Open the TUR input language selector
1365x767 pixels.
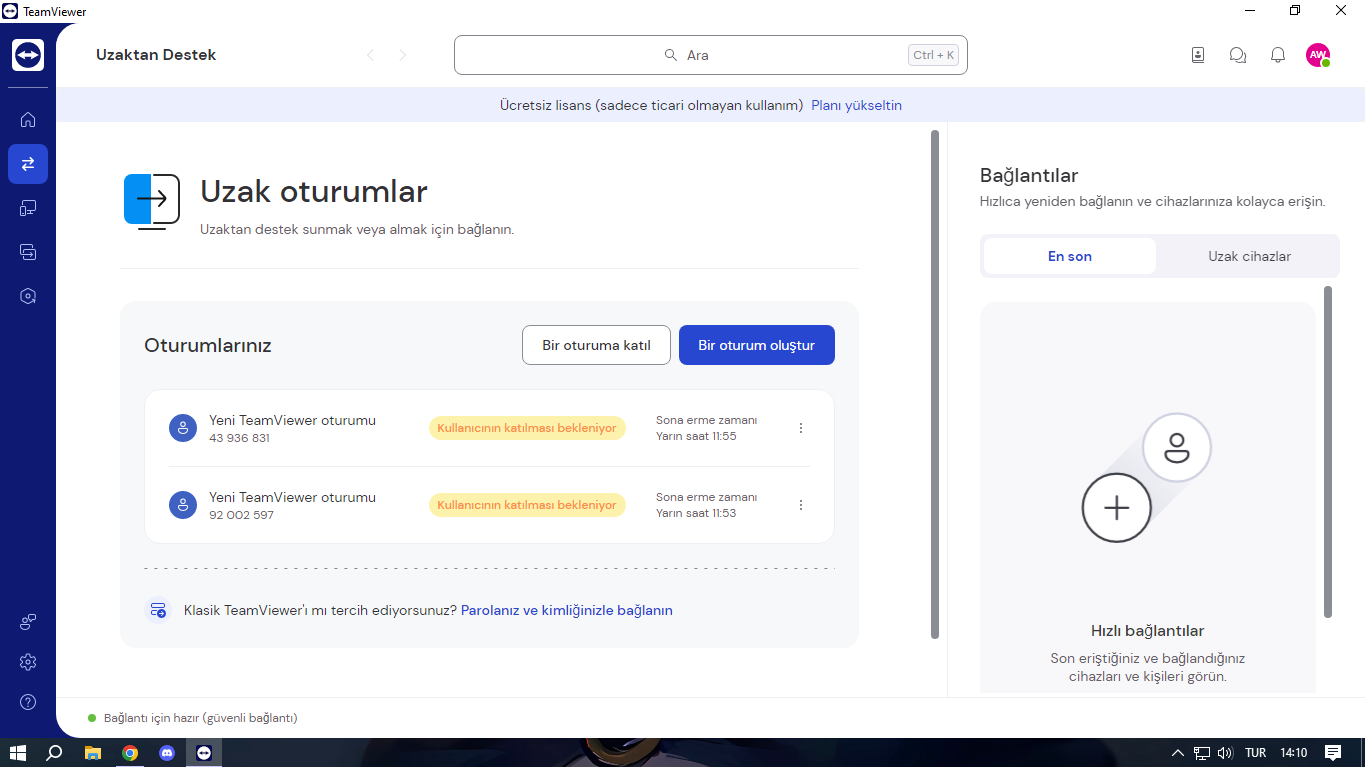[x=1255, y=753]
